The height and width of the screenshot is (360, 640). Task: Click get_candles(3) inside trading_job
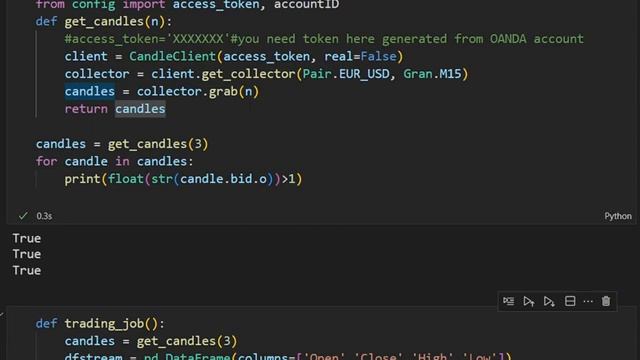click(187, 341)
